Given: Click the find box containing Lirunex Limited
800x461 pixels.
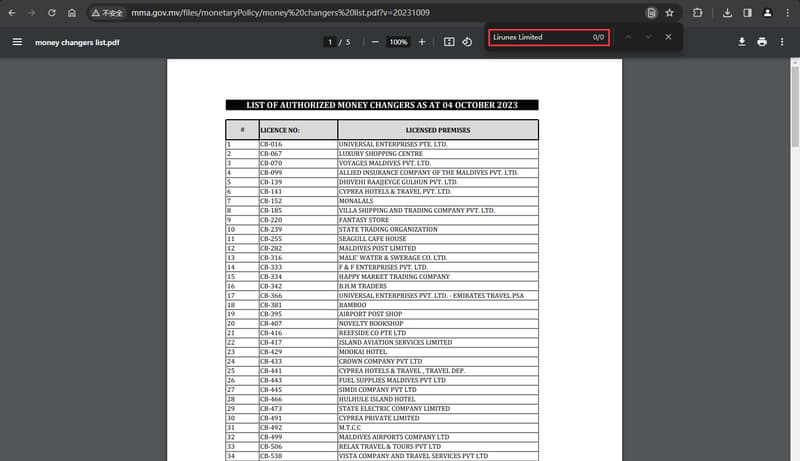Looking at the screenshot, I should point(548,37).
